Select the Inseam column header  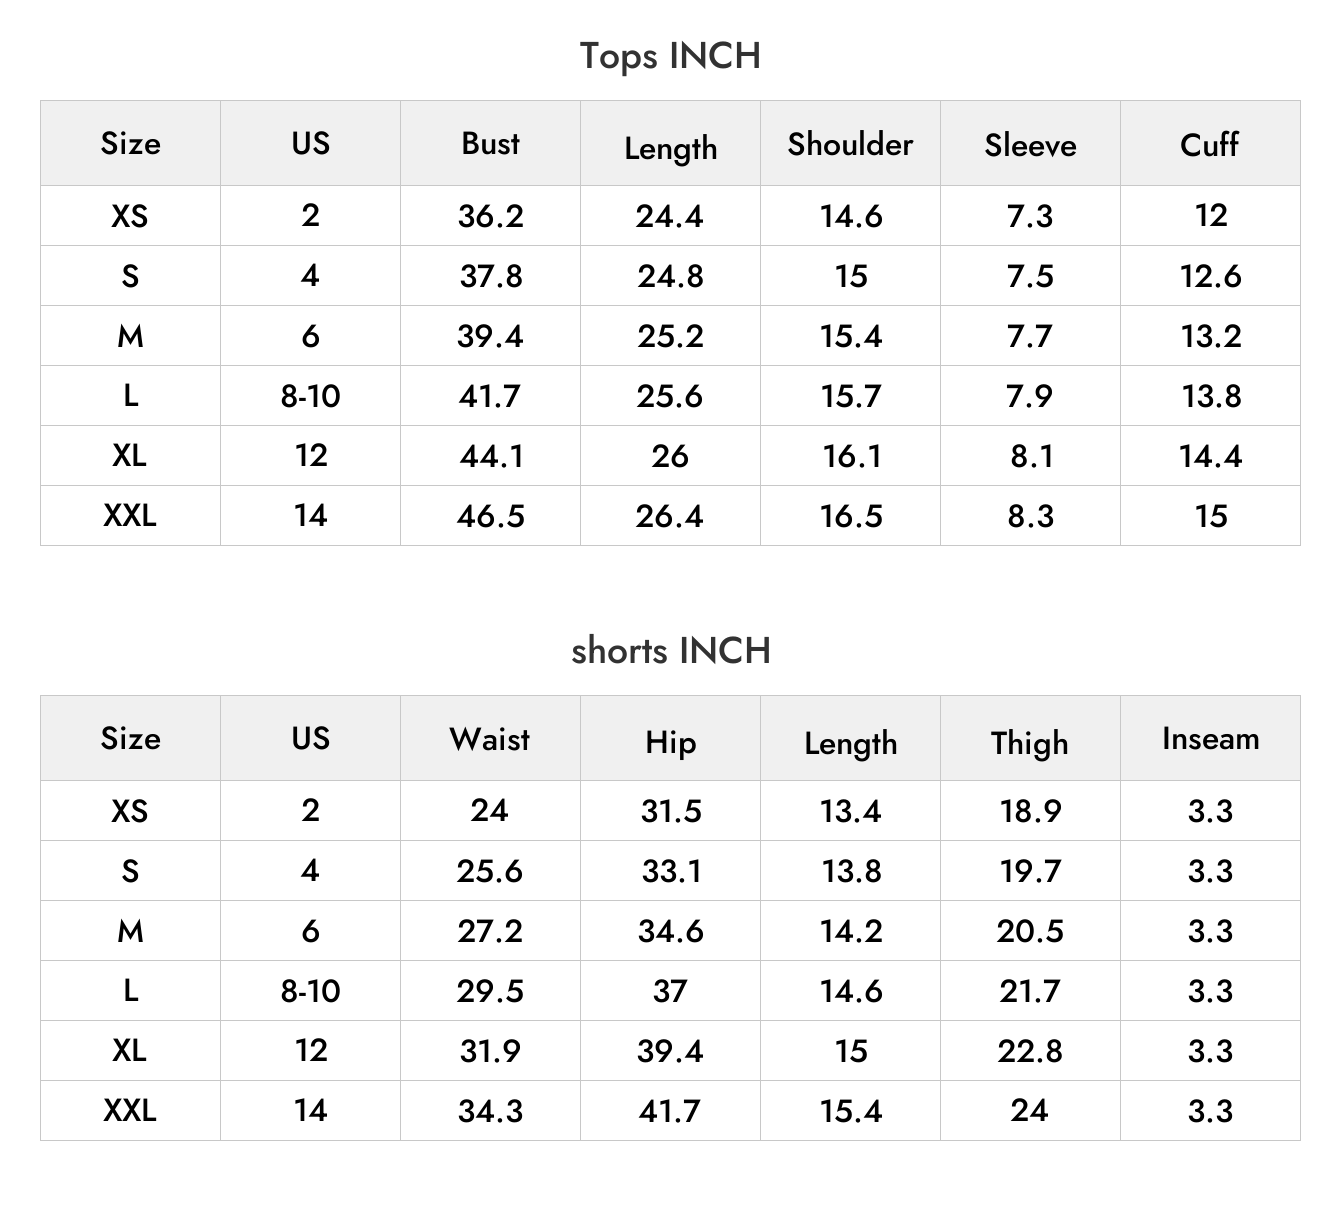pos(1210,739)
